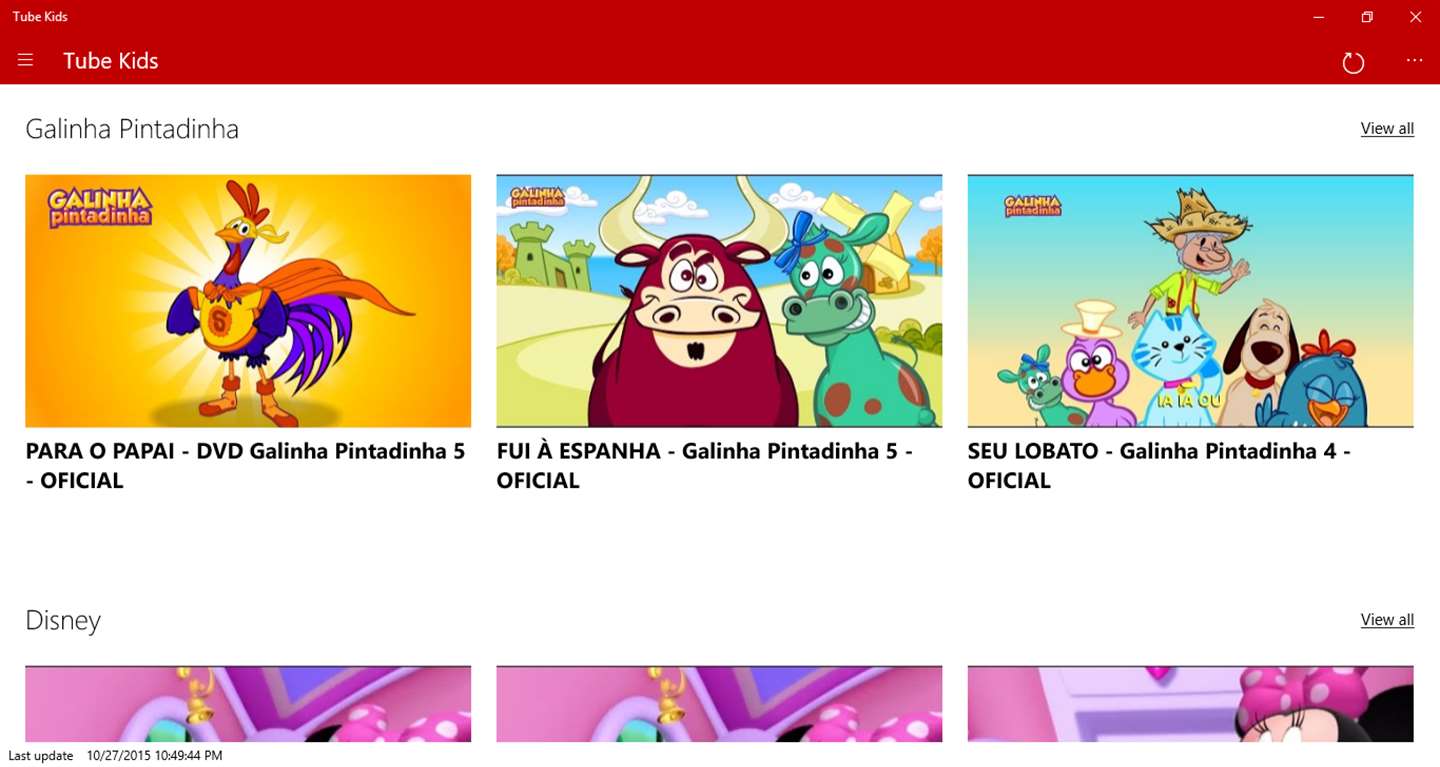
Task: Open SEU LOBATO farm animals thumbnail
Action: 1190,301
